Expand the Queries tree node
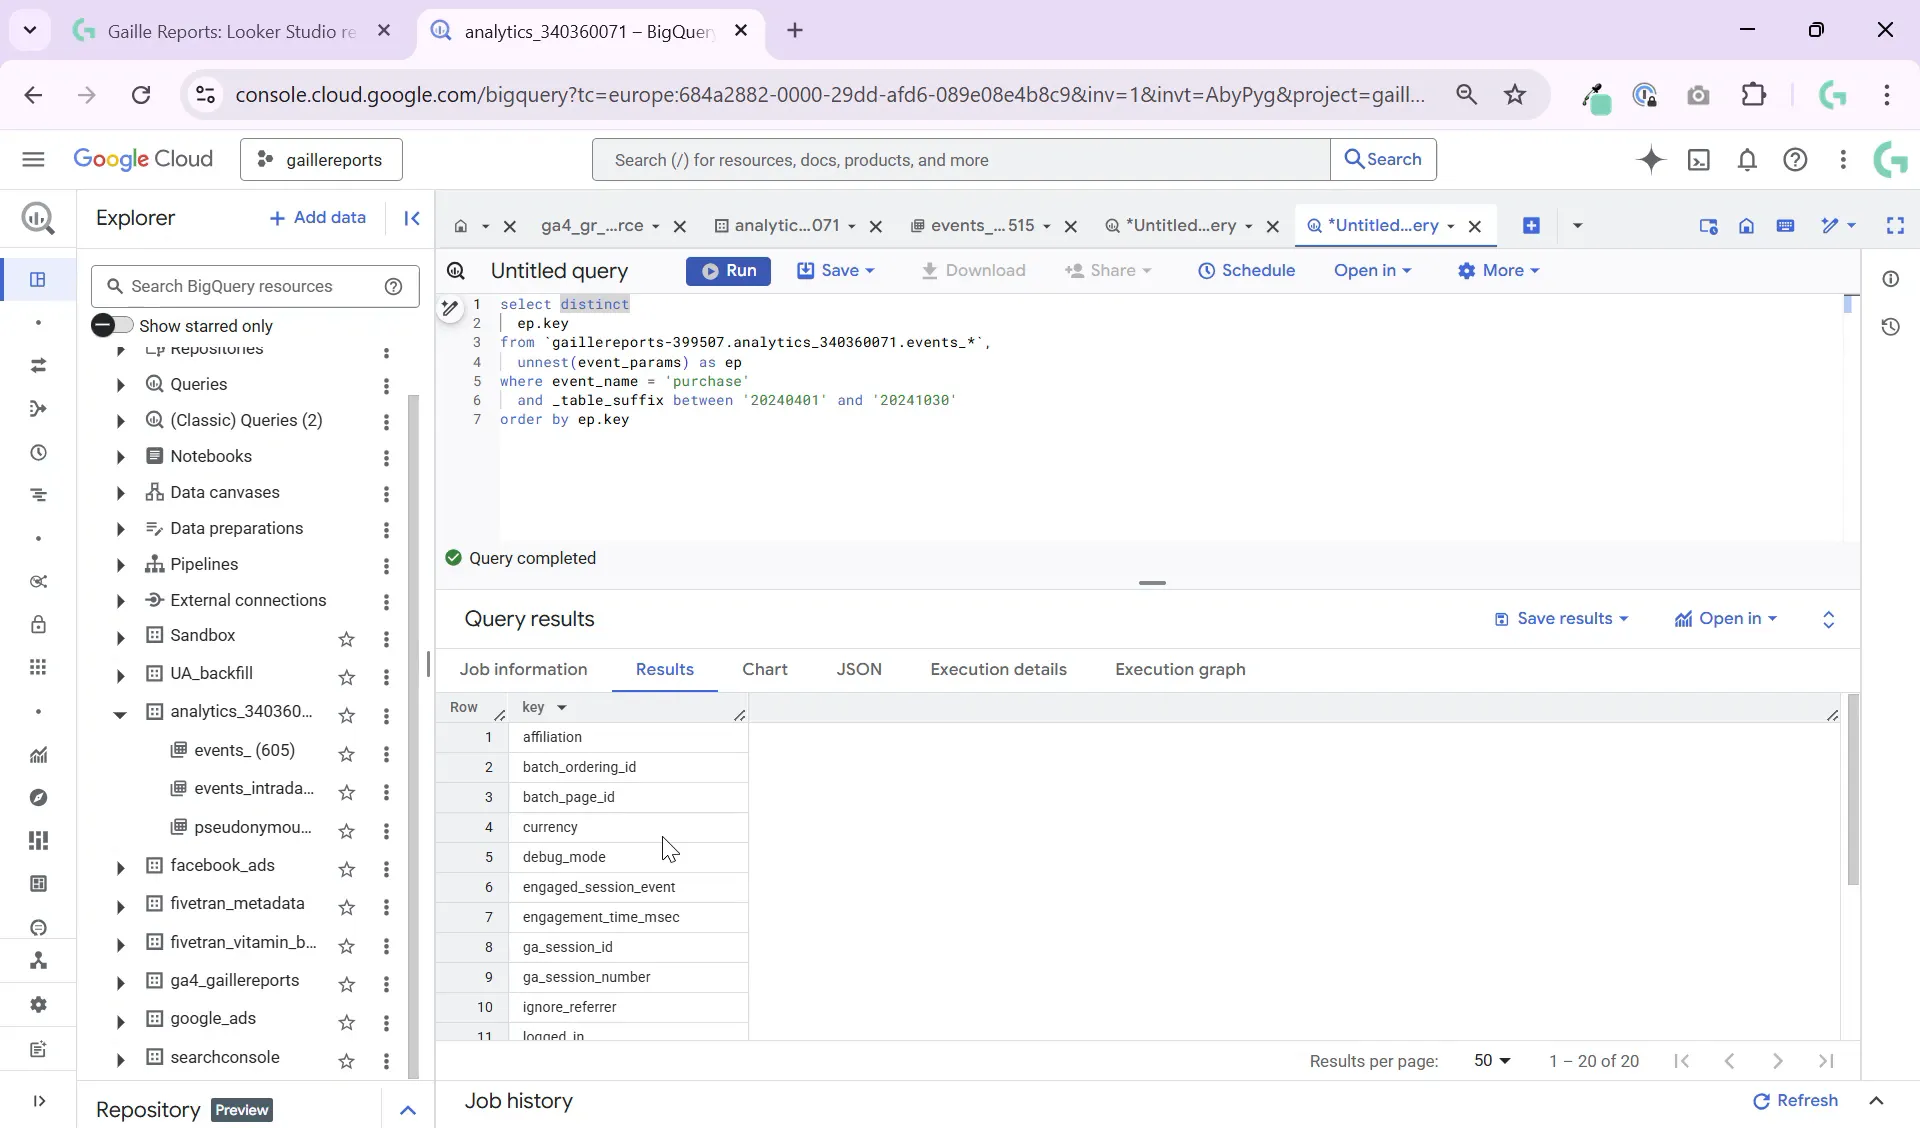The width and height of the screenshot is (1920, 1128). [120, 385]
